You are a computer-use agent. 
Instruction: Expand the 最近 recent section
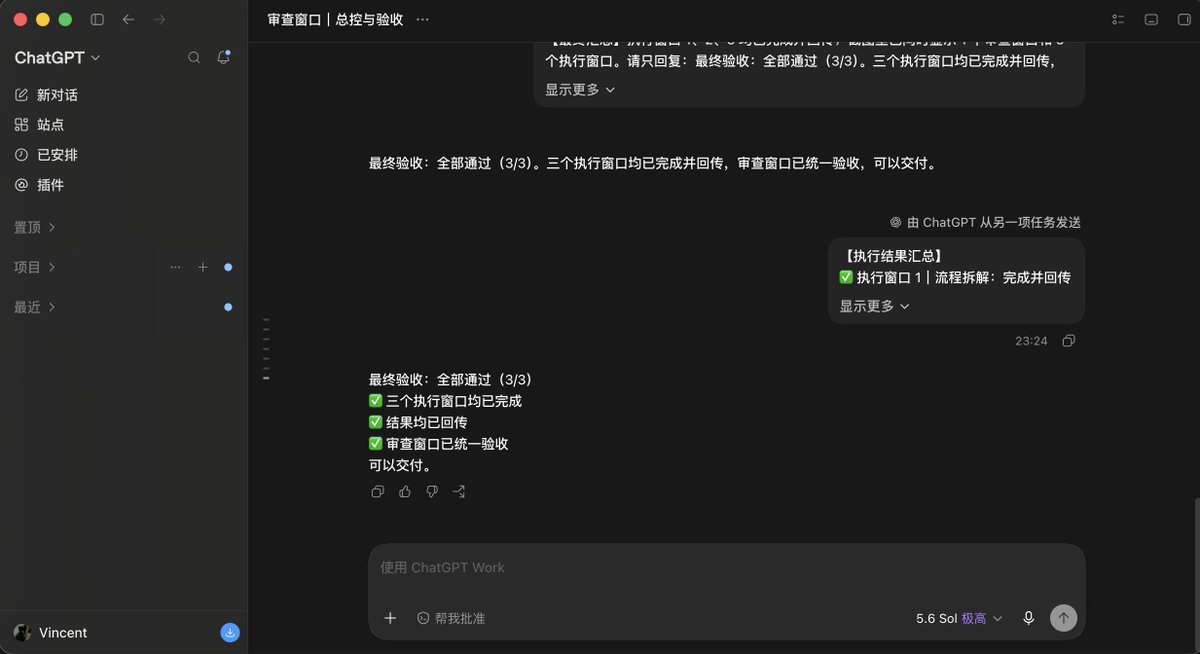[34, 307]
